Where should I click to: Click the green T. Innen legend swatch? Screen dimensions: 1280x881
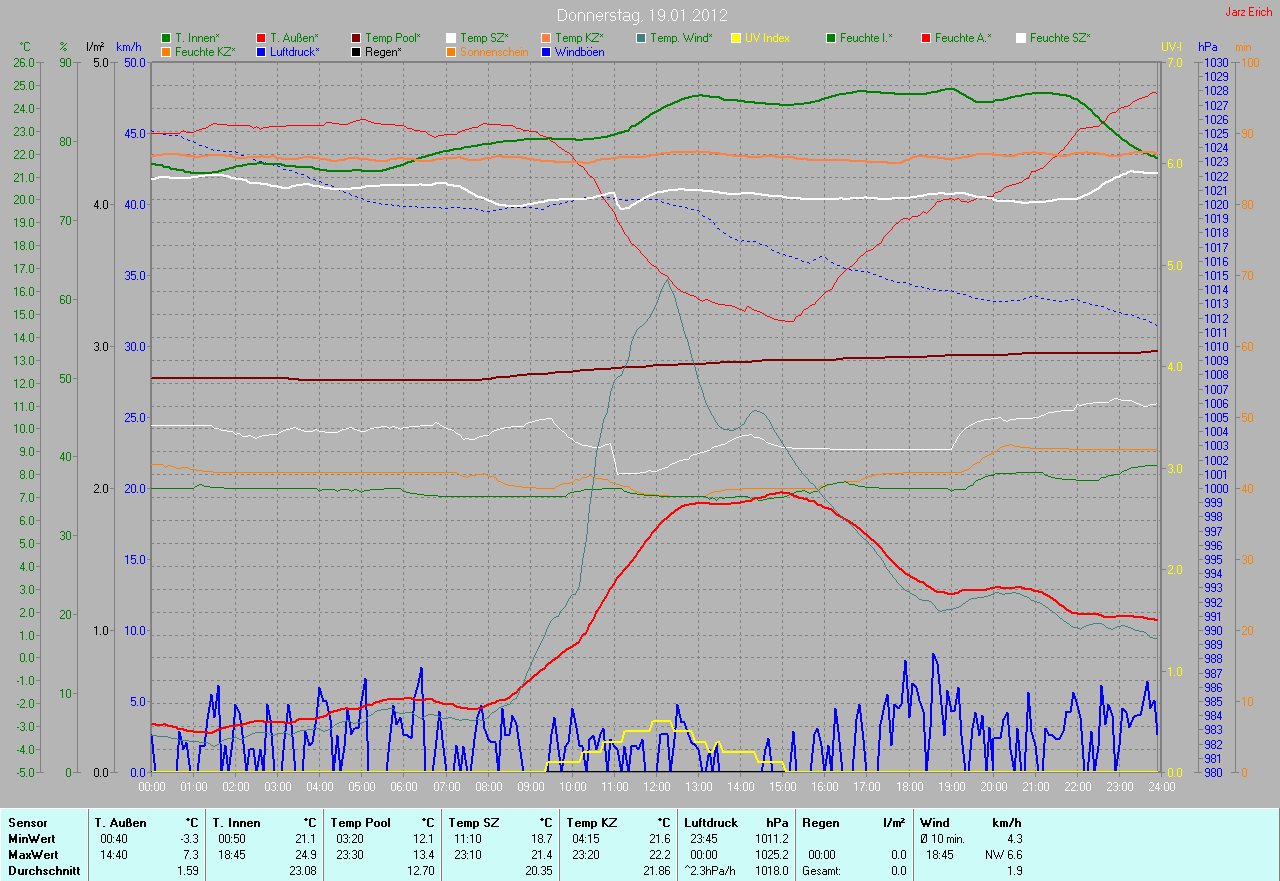pos(166,38)
